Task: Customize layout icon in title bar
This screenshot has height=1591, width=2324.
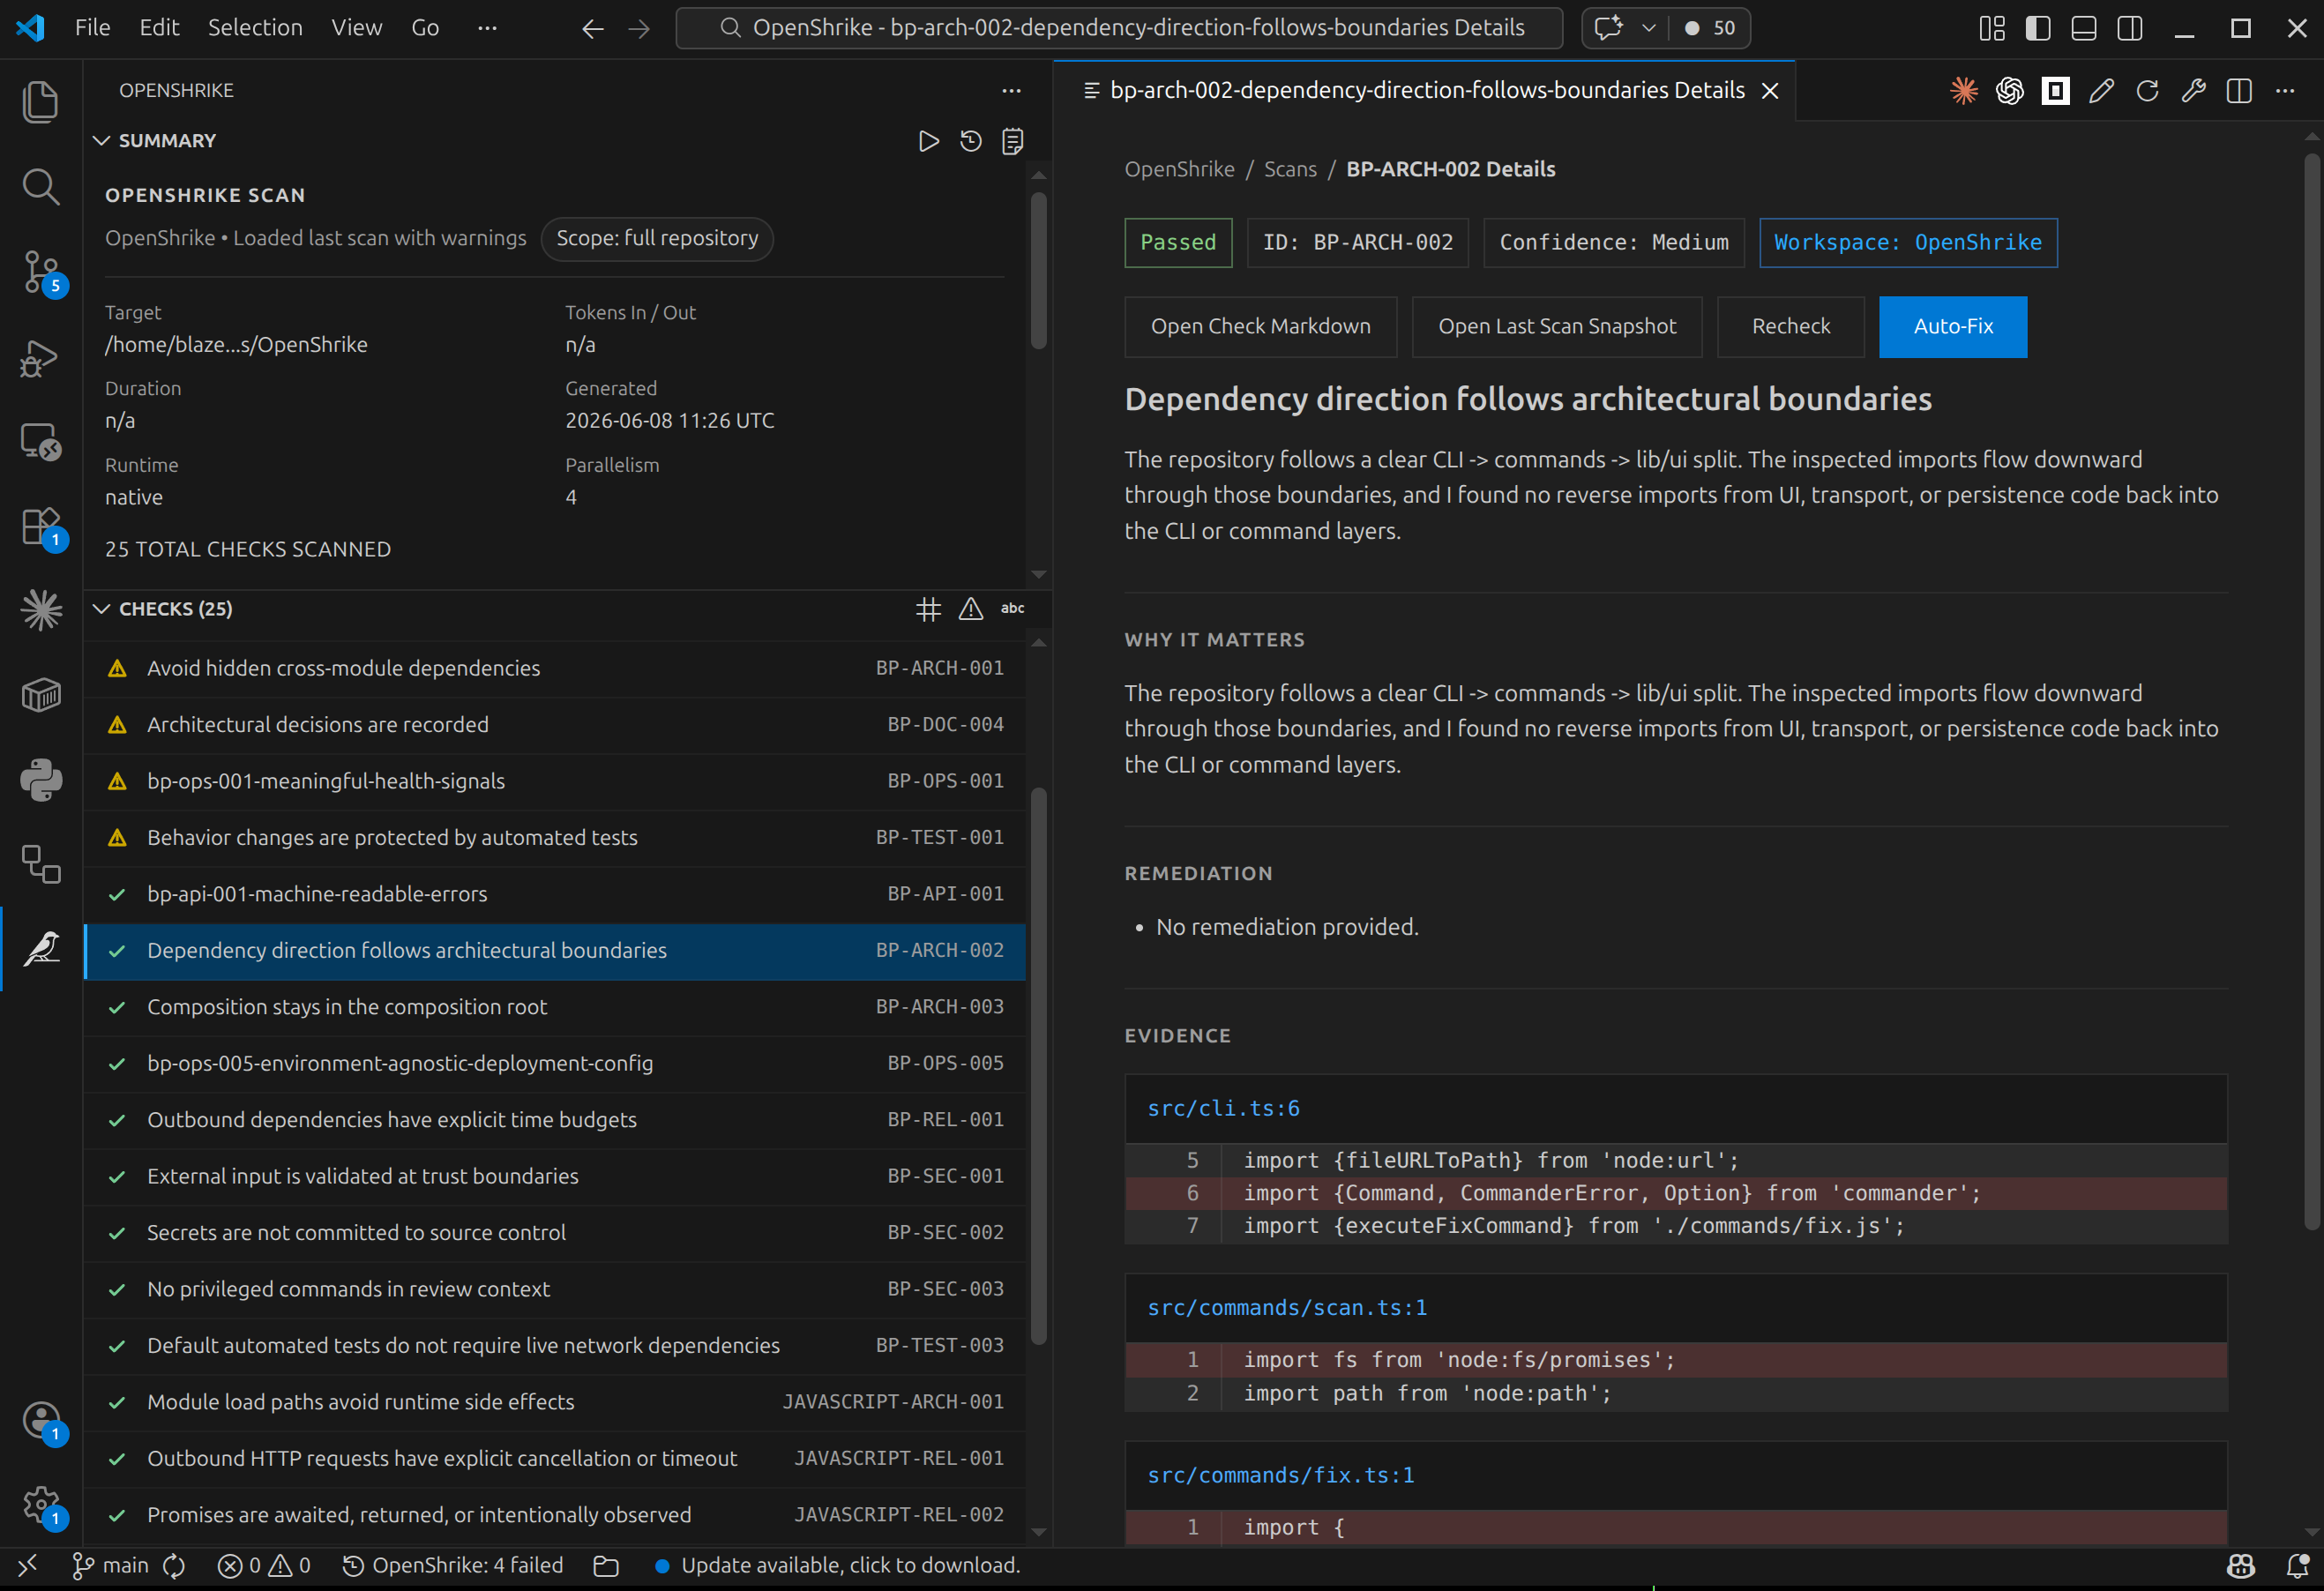Action: coord(1991,28)
